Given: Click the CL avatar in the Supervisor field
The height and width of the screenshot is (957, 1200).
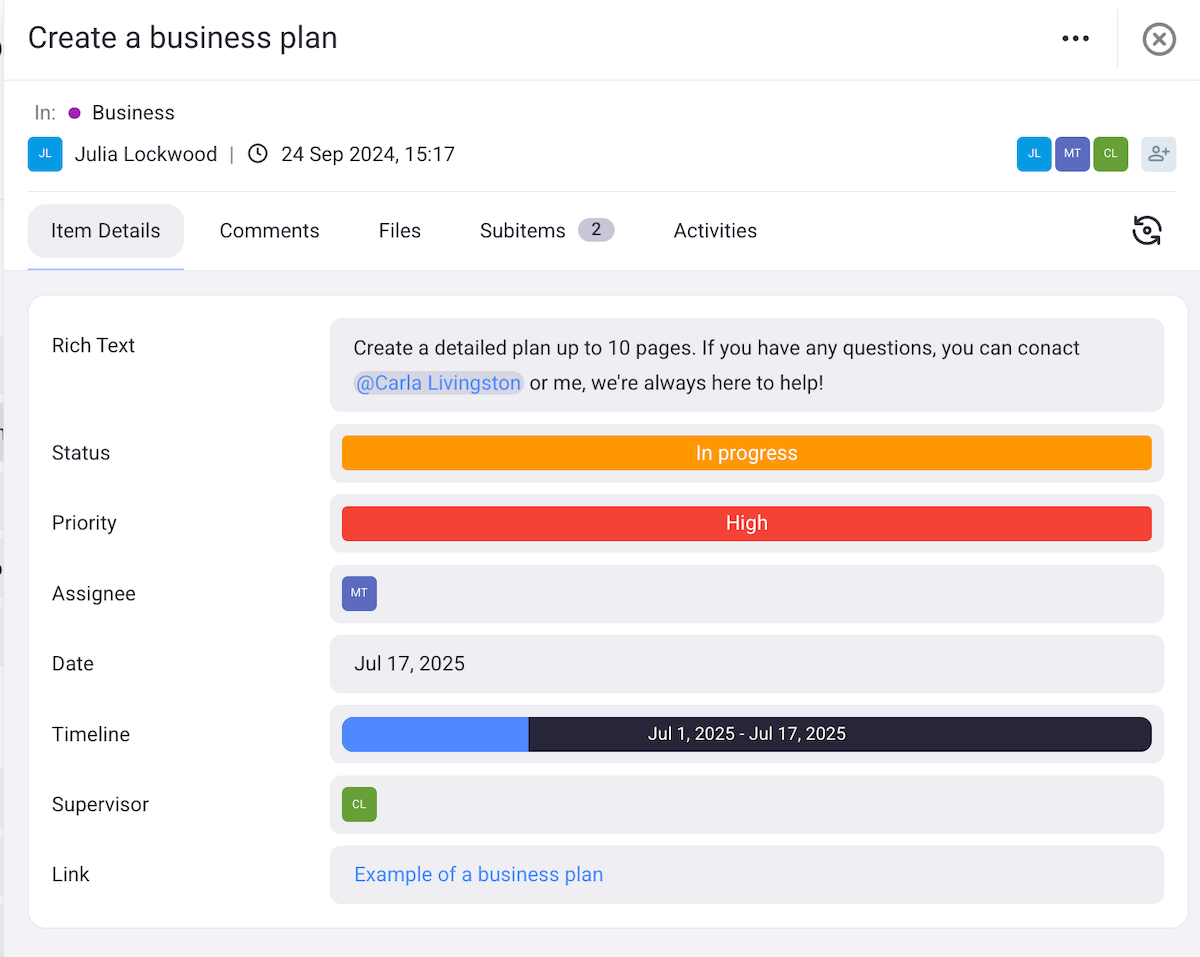Looking at the screenshot, I should (359, 804).
